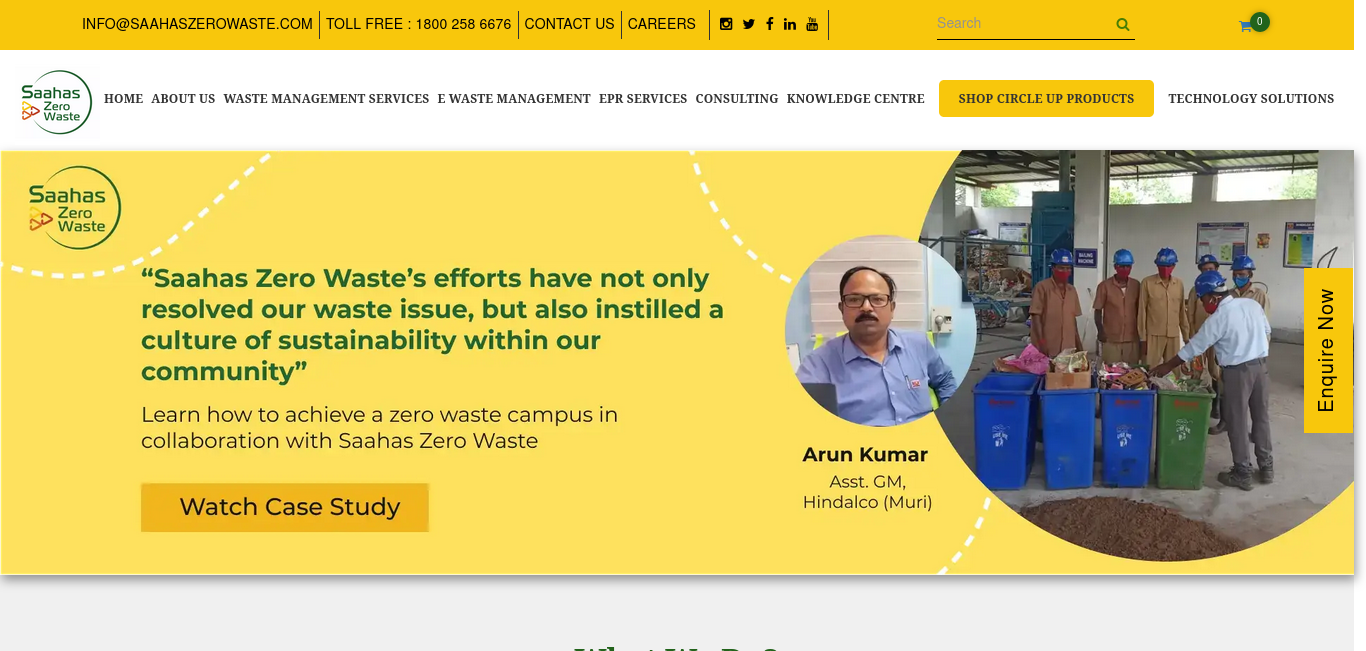The height and width of the screenshot is (651, 1366).
Task: Open the YouTube social icon
Action: [812, 24]
